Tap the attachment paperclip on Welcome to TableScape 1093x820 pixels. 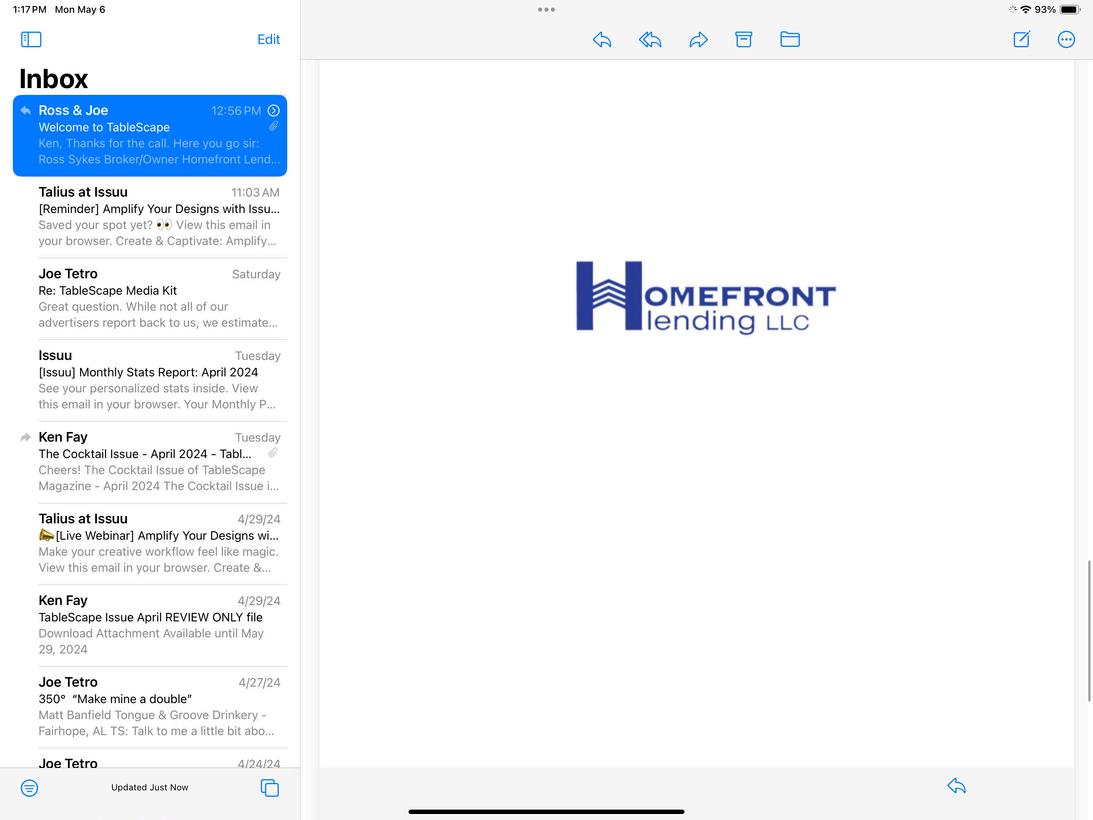click(273, 126)
